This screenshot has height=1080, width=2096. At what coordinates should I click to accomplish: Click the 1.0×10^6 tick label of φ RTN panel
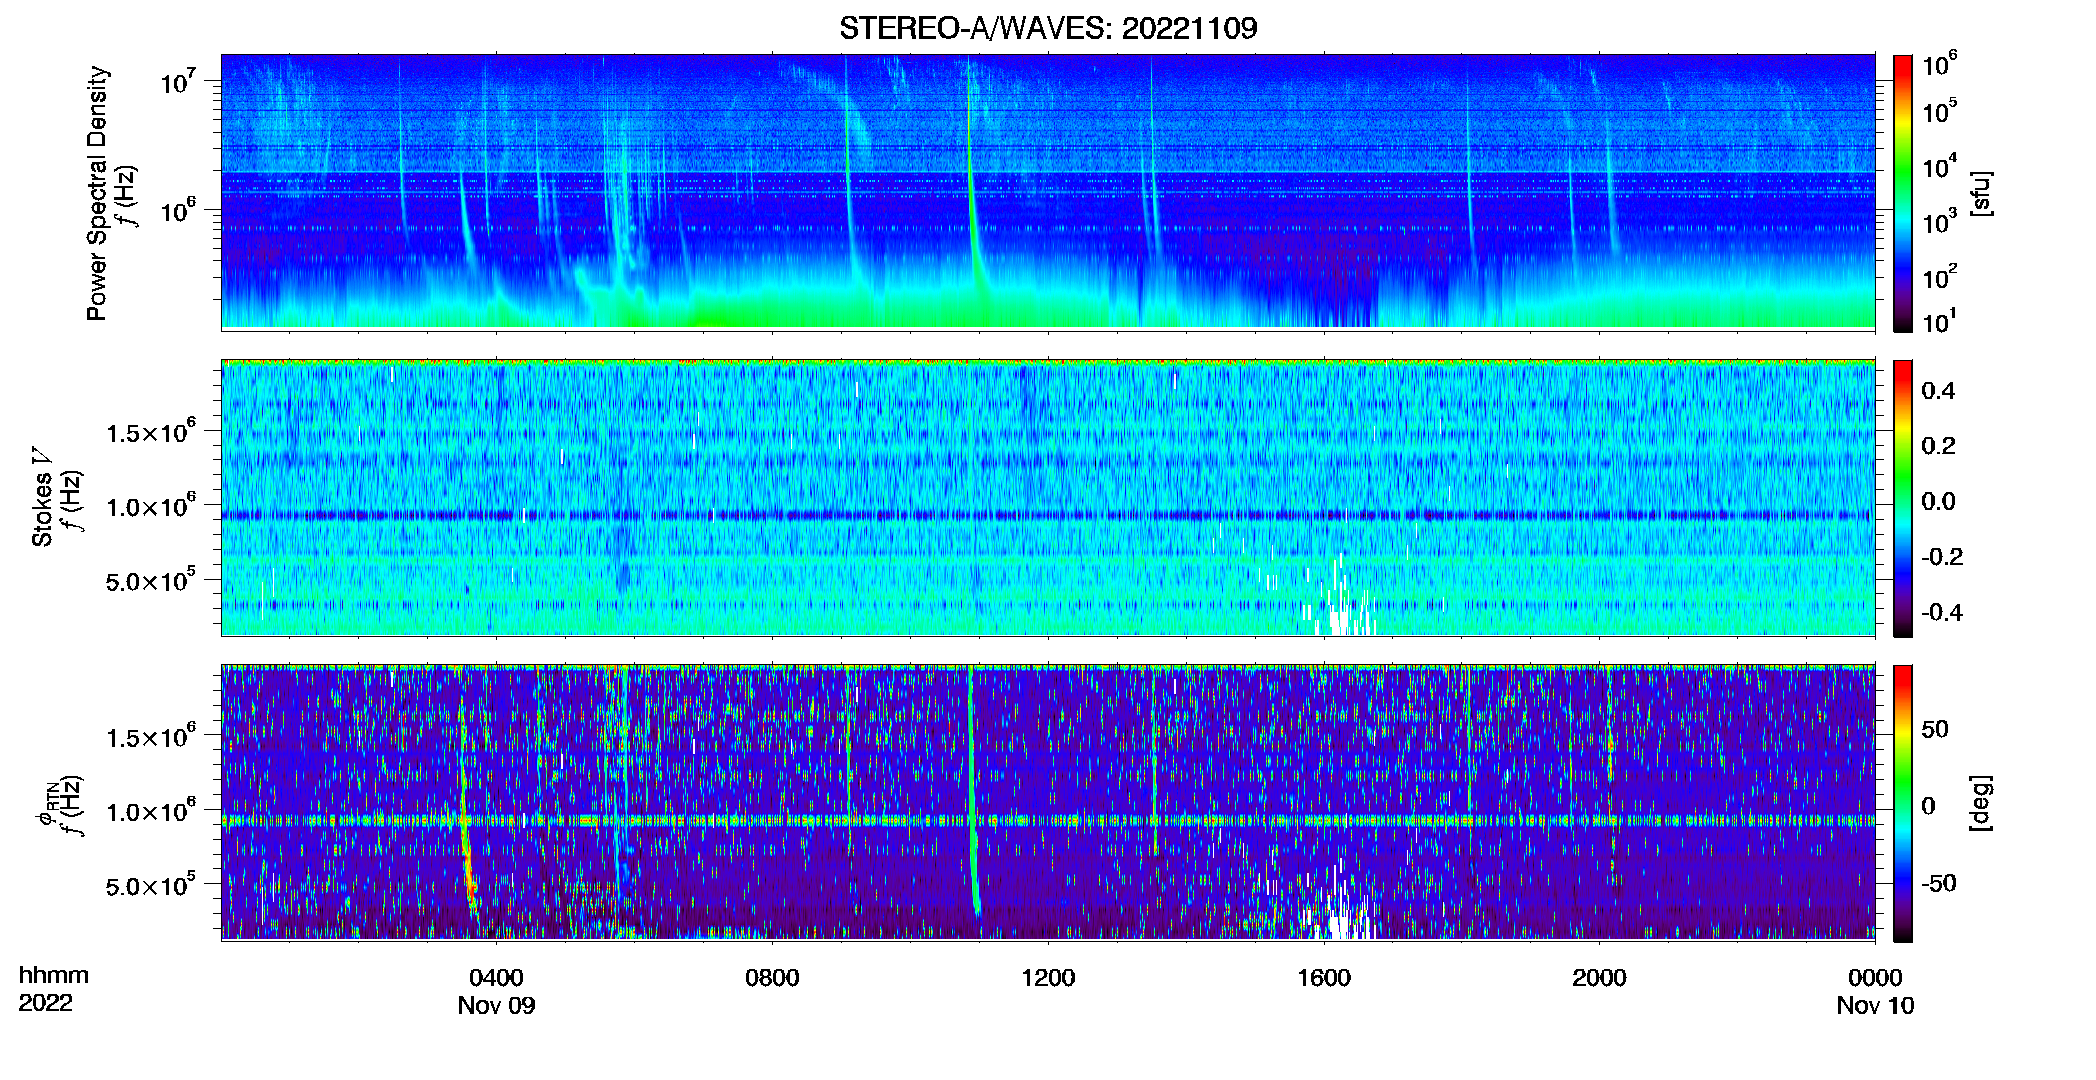(x=151, y=811)
